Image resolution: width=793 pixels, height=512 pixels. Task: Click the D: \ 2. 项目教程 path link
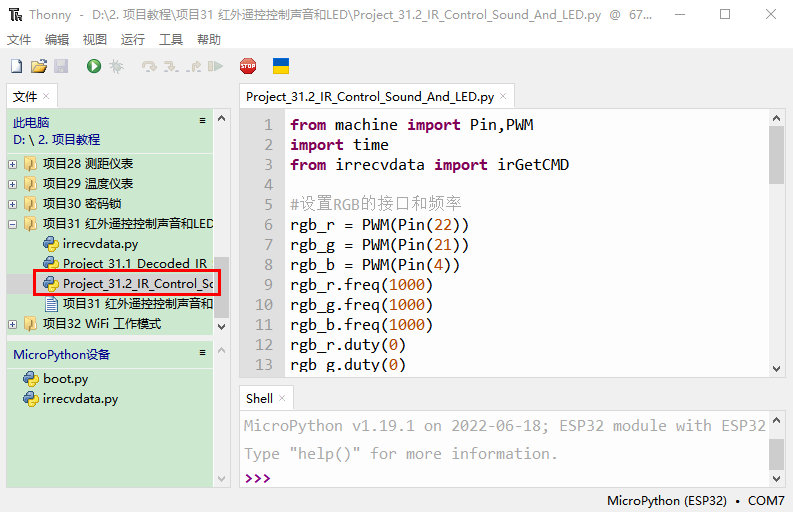pos(57,140)
